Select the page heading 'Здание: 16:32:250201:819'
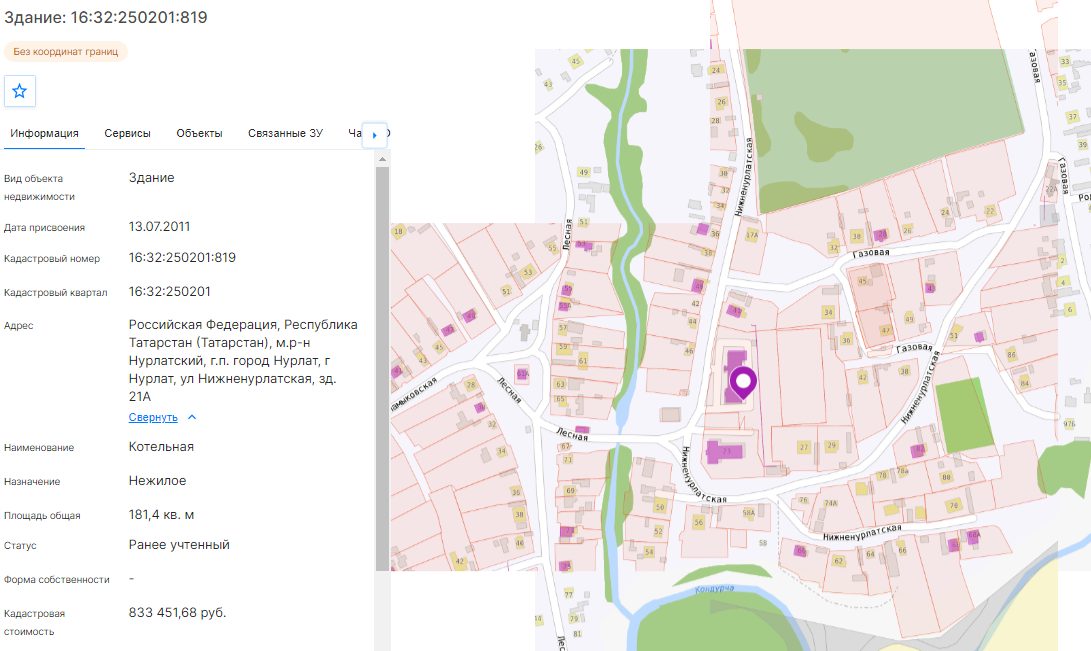Screen dimensions: 1091x651 106,17
